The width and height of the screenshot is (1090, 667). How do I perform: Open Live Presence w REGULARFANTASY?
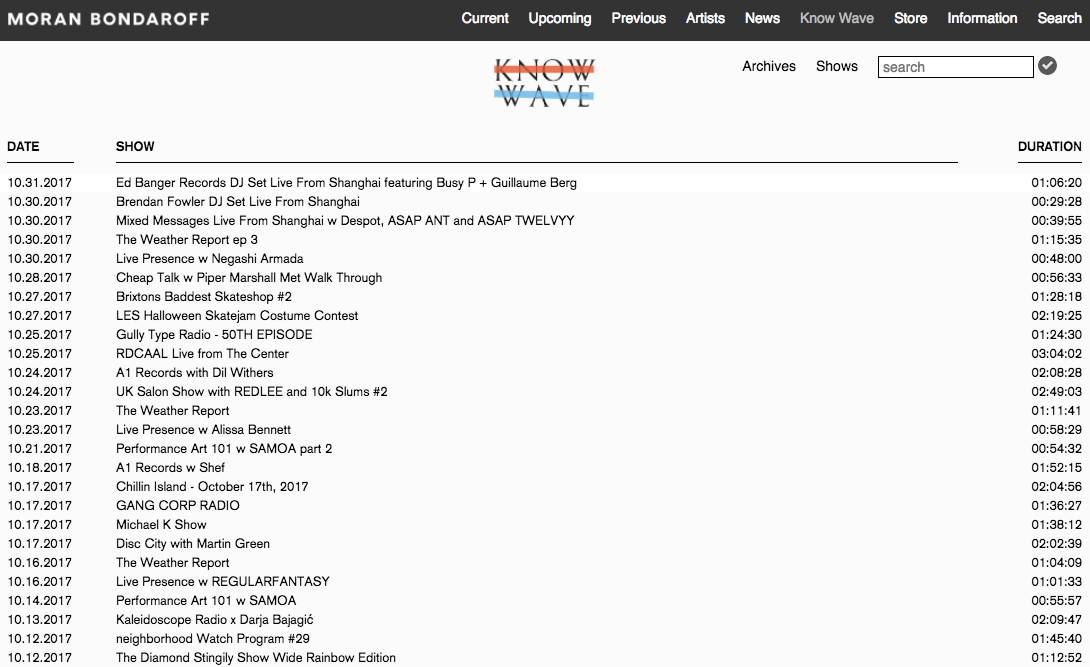(222, 582)
